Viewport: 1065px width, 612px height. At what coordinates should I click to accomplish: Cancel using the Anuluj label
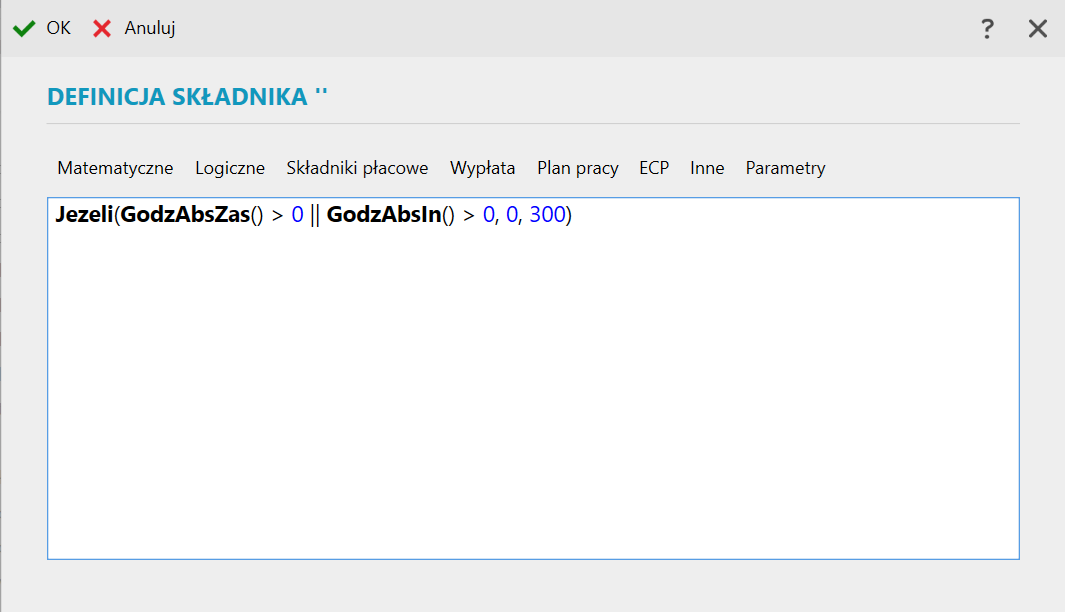coord(150,28)
